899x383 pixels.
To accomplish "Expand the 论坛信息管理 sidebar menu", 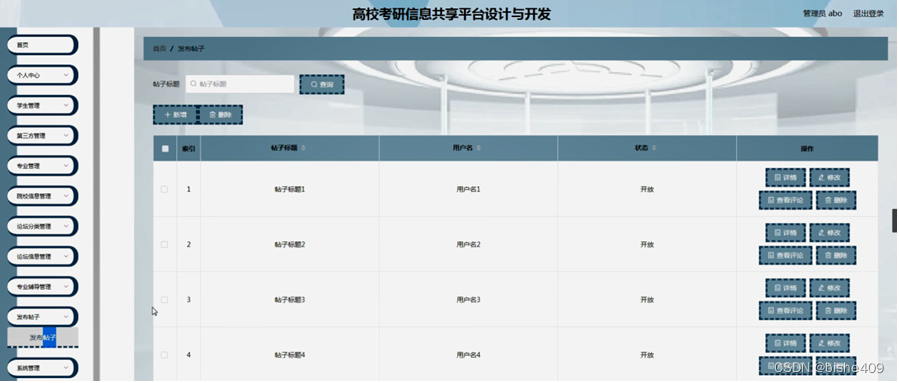I will (x=41, y=256).
